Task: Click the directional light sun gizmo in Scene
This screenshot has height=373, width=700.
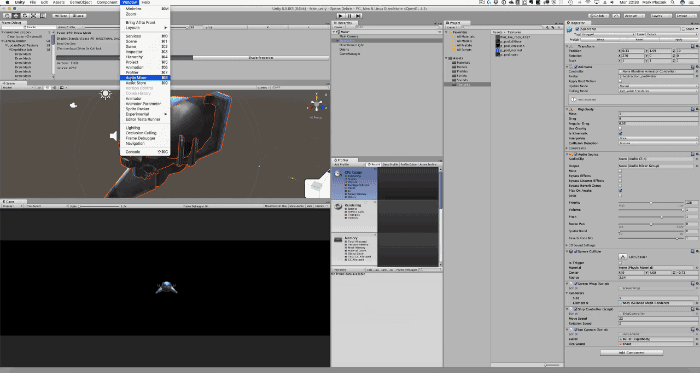Action: click(106, 94)
